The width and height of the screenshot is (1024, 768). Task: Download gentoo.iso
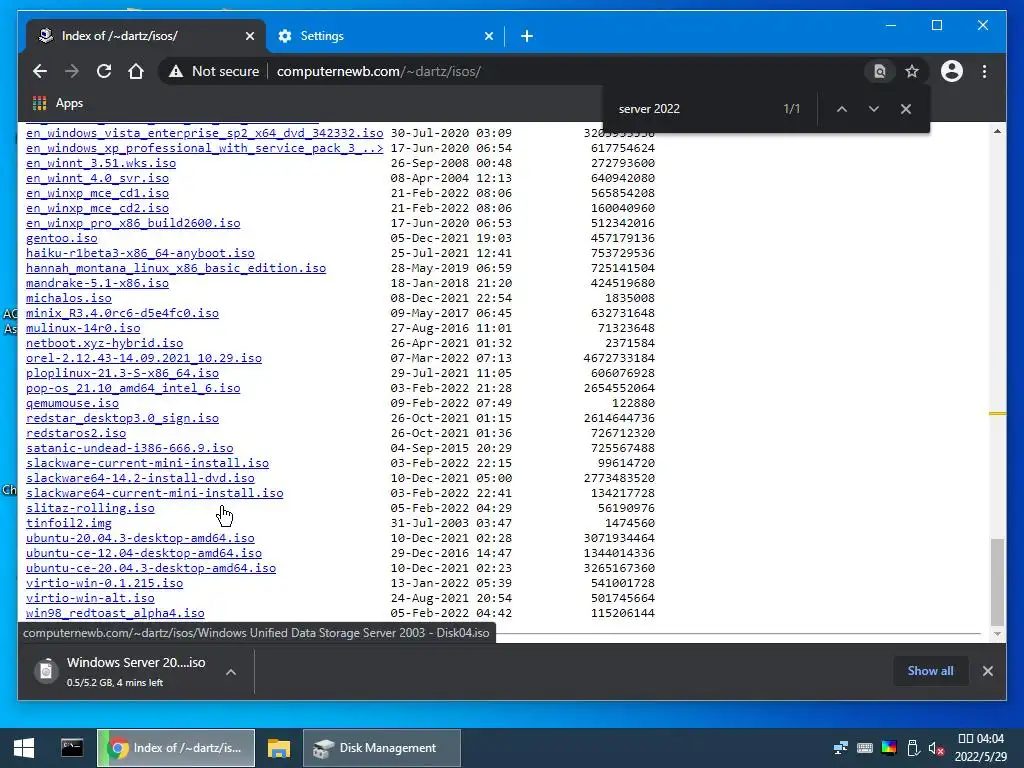pos(61,238)
